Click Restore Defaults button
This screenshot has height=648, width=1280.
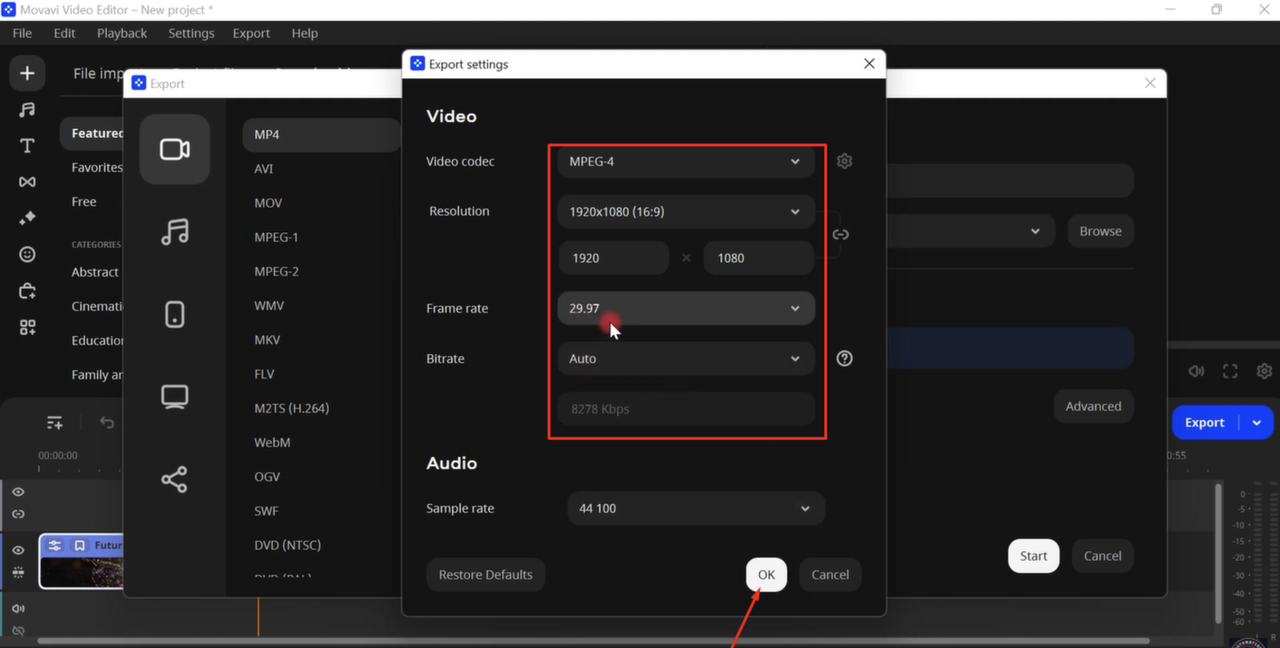[x=485, y=574]
